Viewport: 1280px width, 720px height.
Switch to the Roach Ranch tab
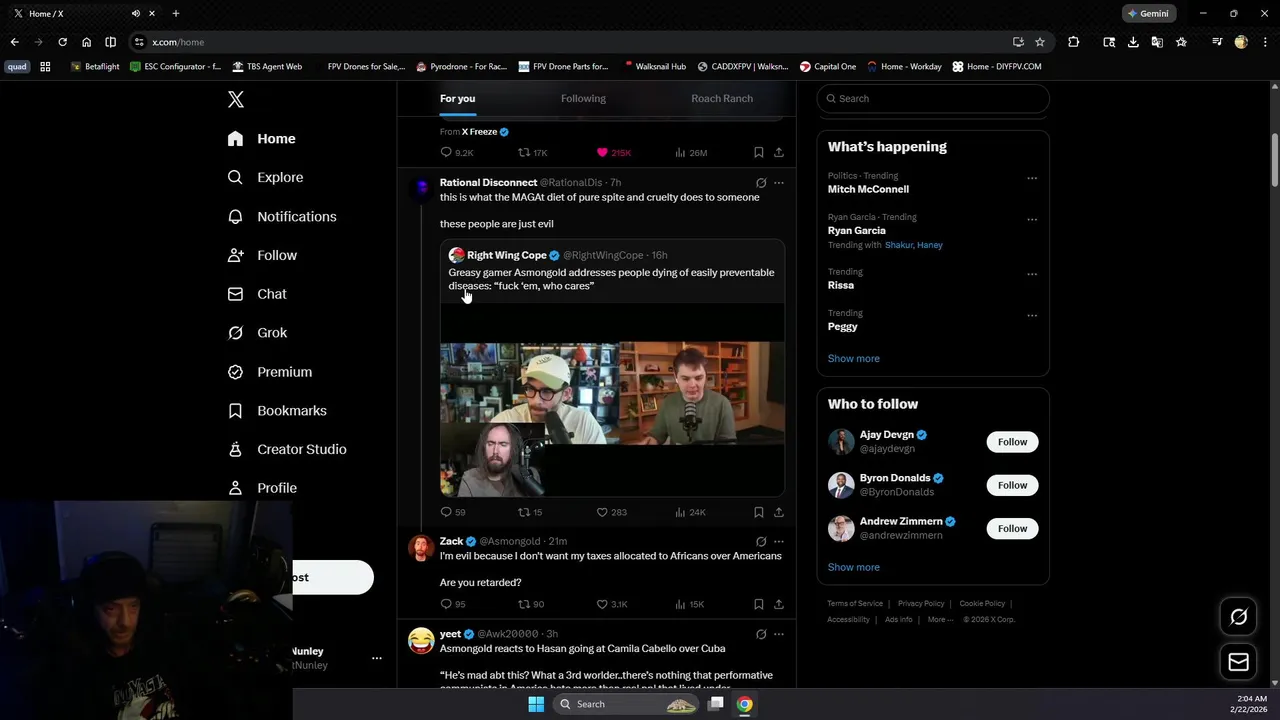722,98
